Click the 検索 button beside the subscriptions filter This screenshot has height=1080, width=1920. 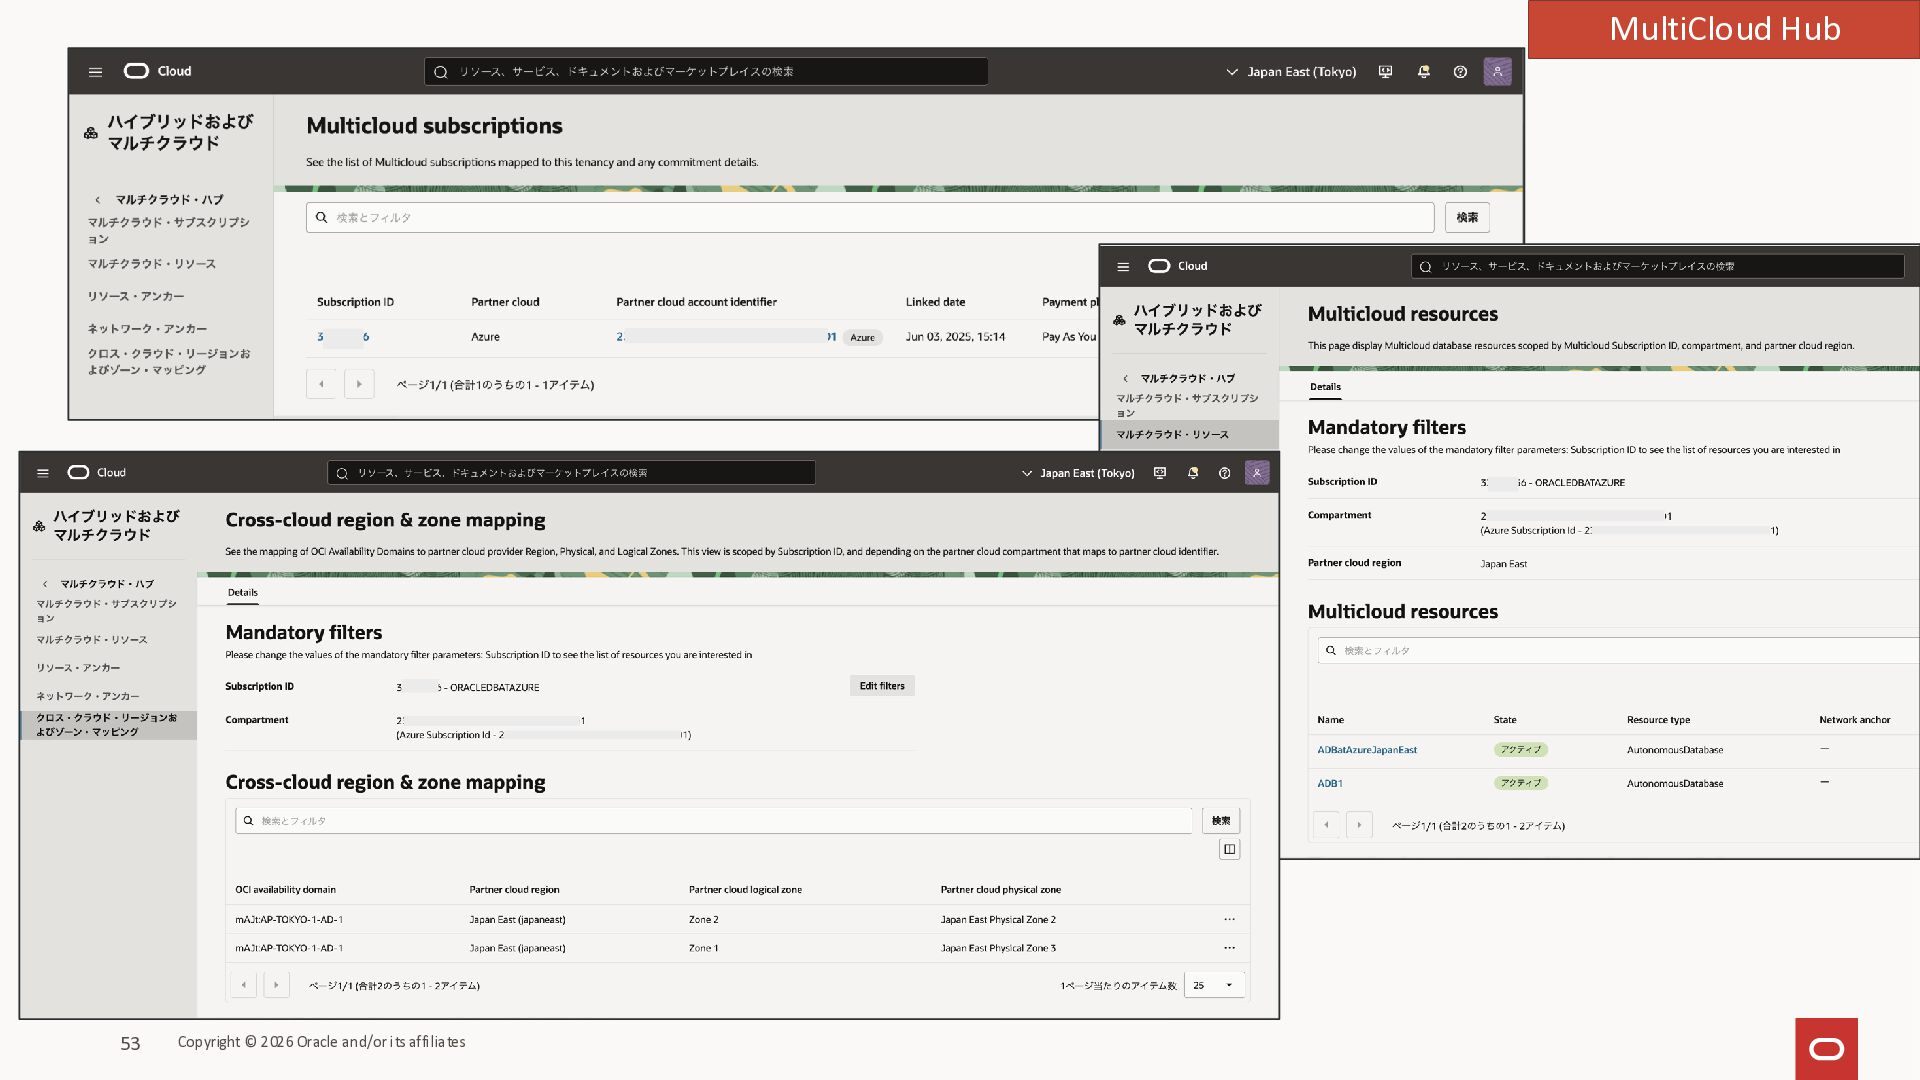[1466, 217]
